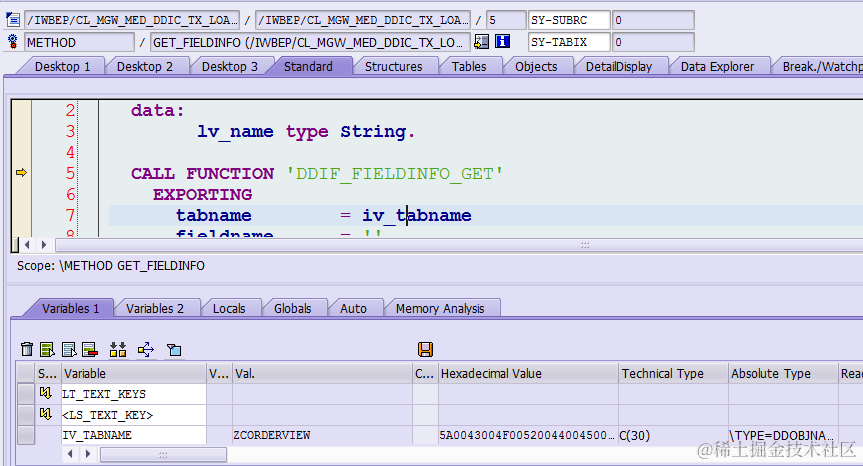This screenshot has width=863, height=466.
Task: Click the SY-TABIX variable name field
Action: point(569,42)
